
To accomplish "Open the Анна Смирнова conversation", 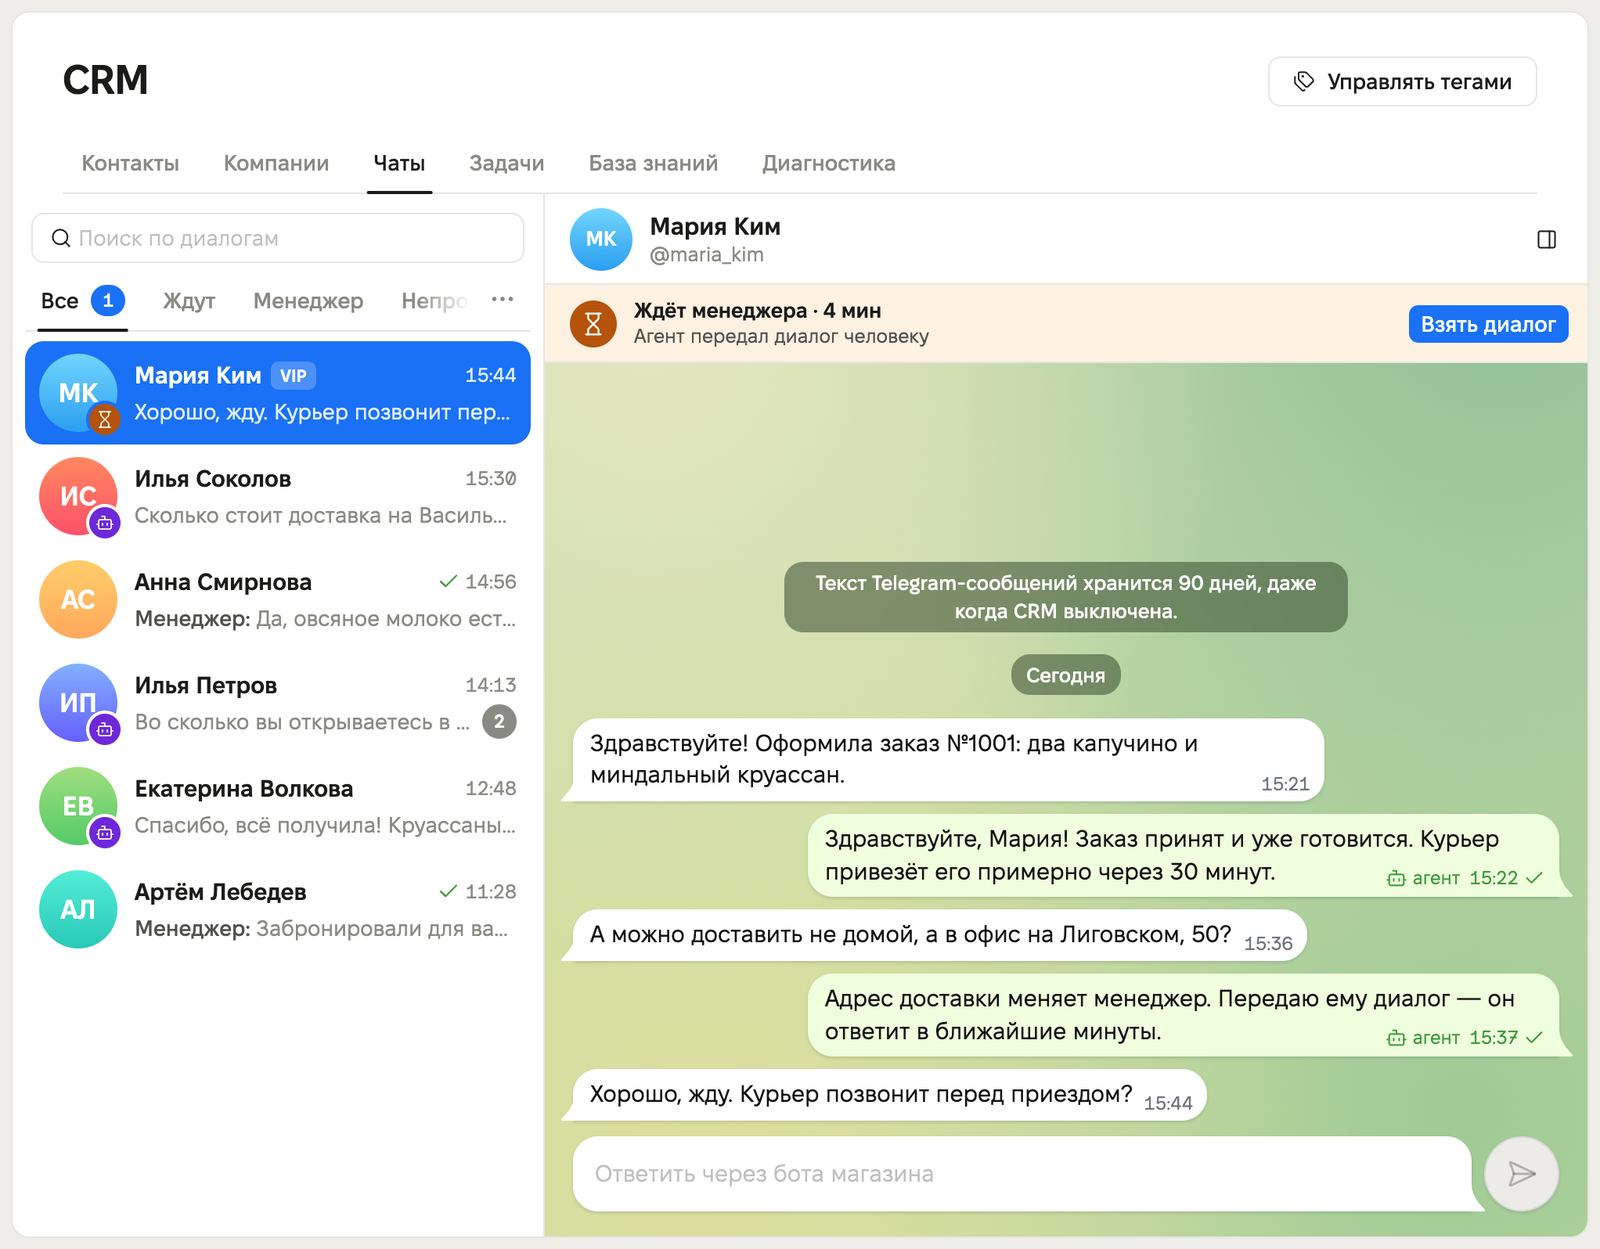I will pyautogui.click(x=278, y=599).
